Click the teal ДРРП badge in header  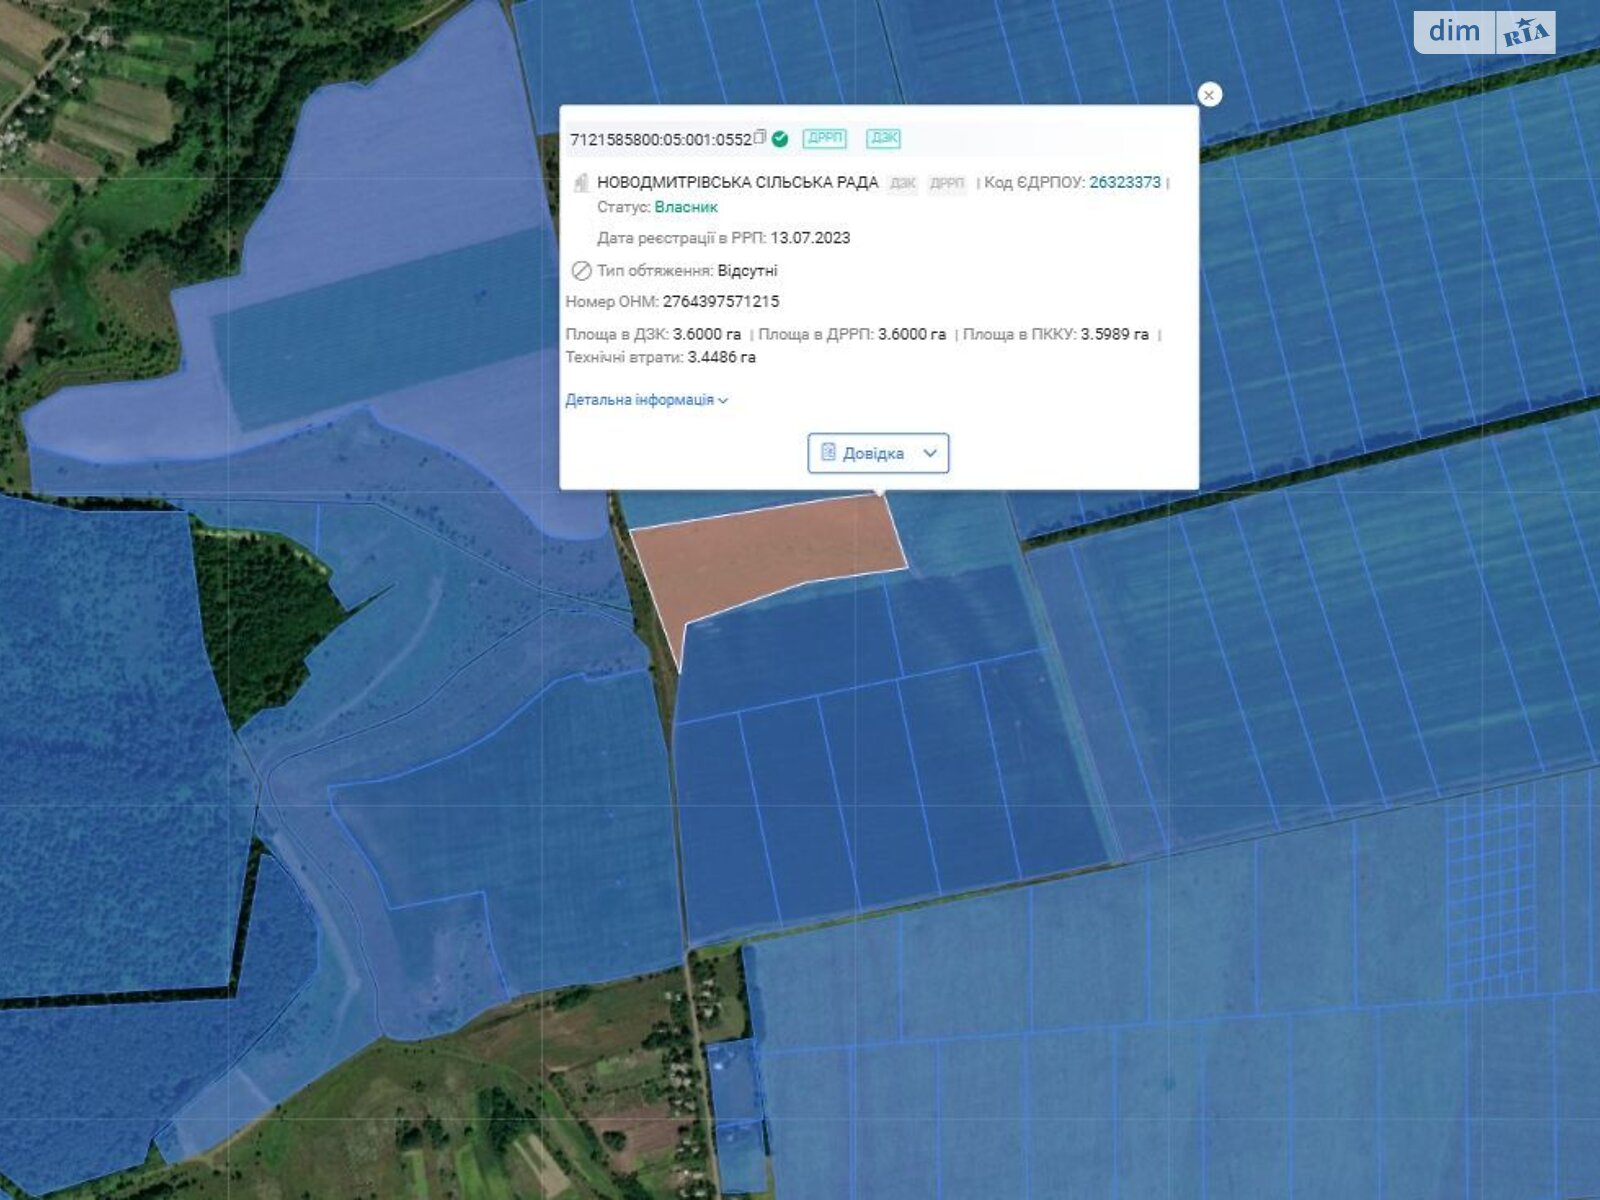tap(824, 138)
